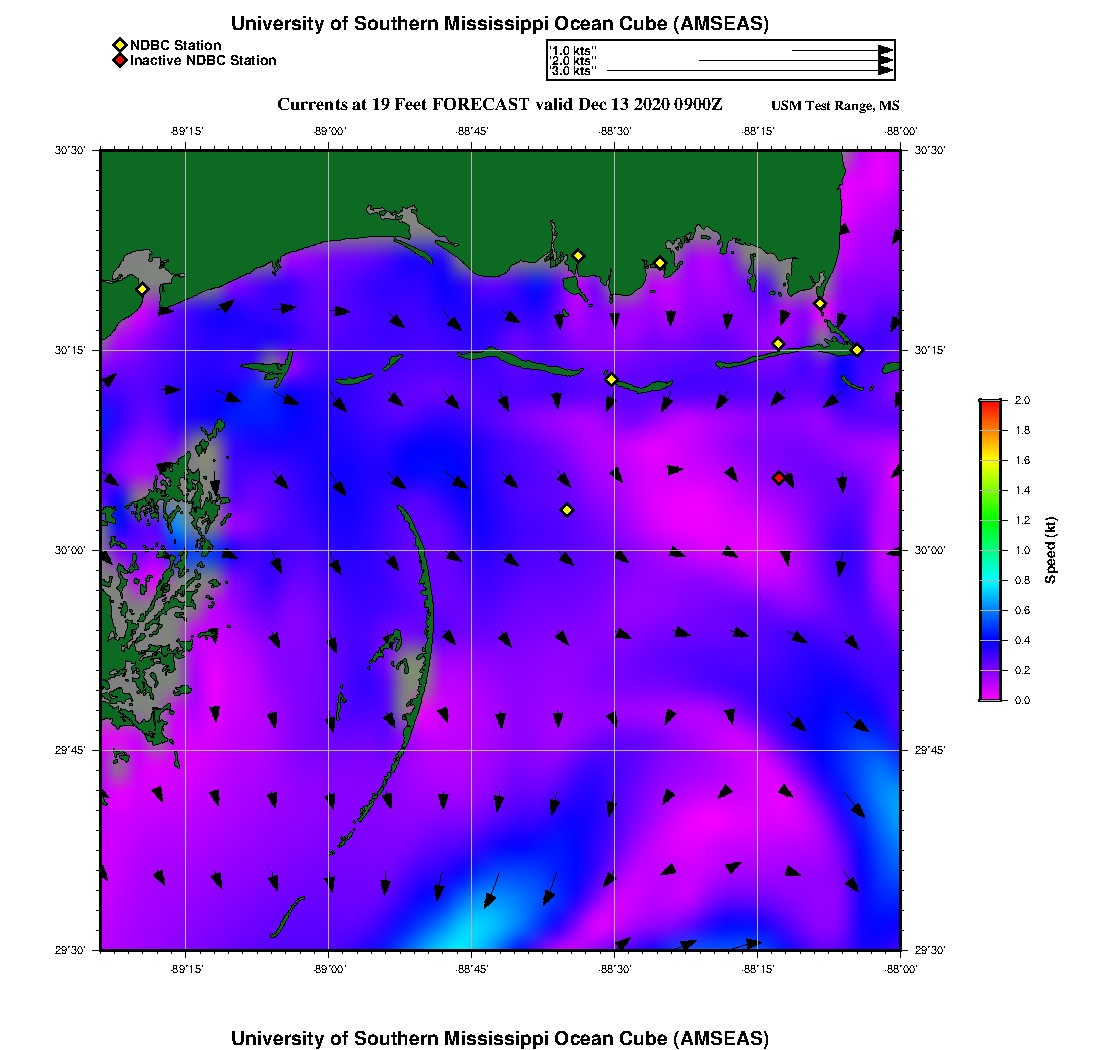1100x1050 pixels.
Task: Select the westernmost yellow NDBC station marker
Action: (143, 289)
